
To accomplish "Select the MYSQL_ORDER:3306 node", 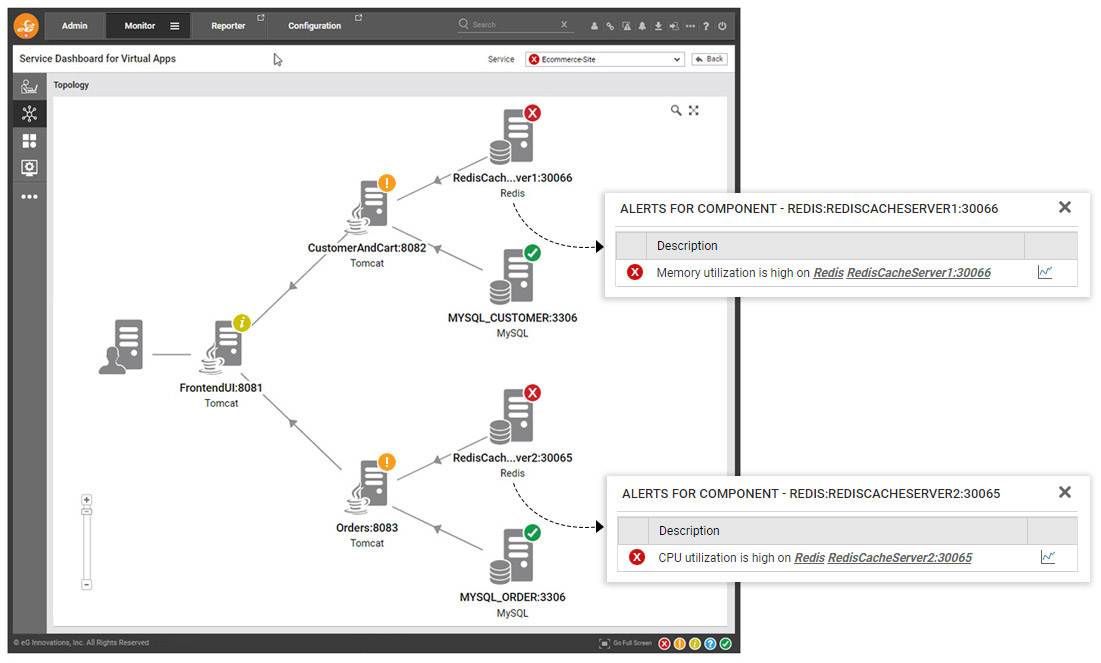I will pyautogui.click(x=513, y=556).
